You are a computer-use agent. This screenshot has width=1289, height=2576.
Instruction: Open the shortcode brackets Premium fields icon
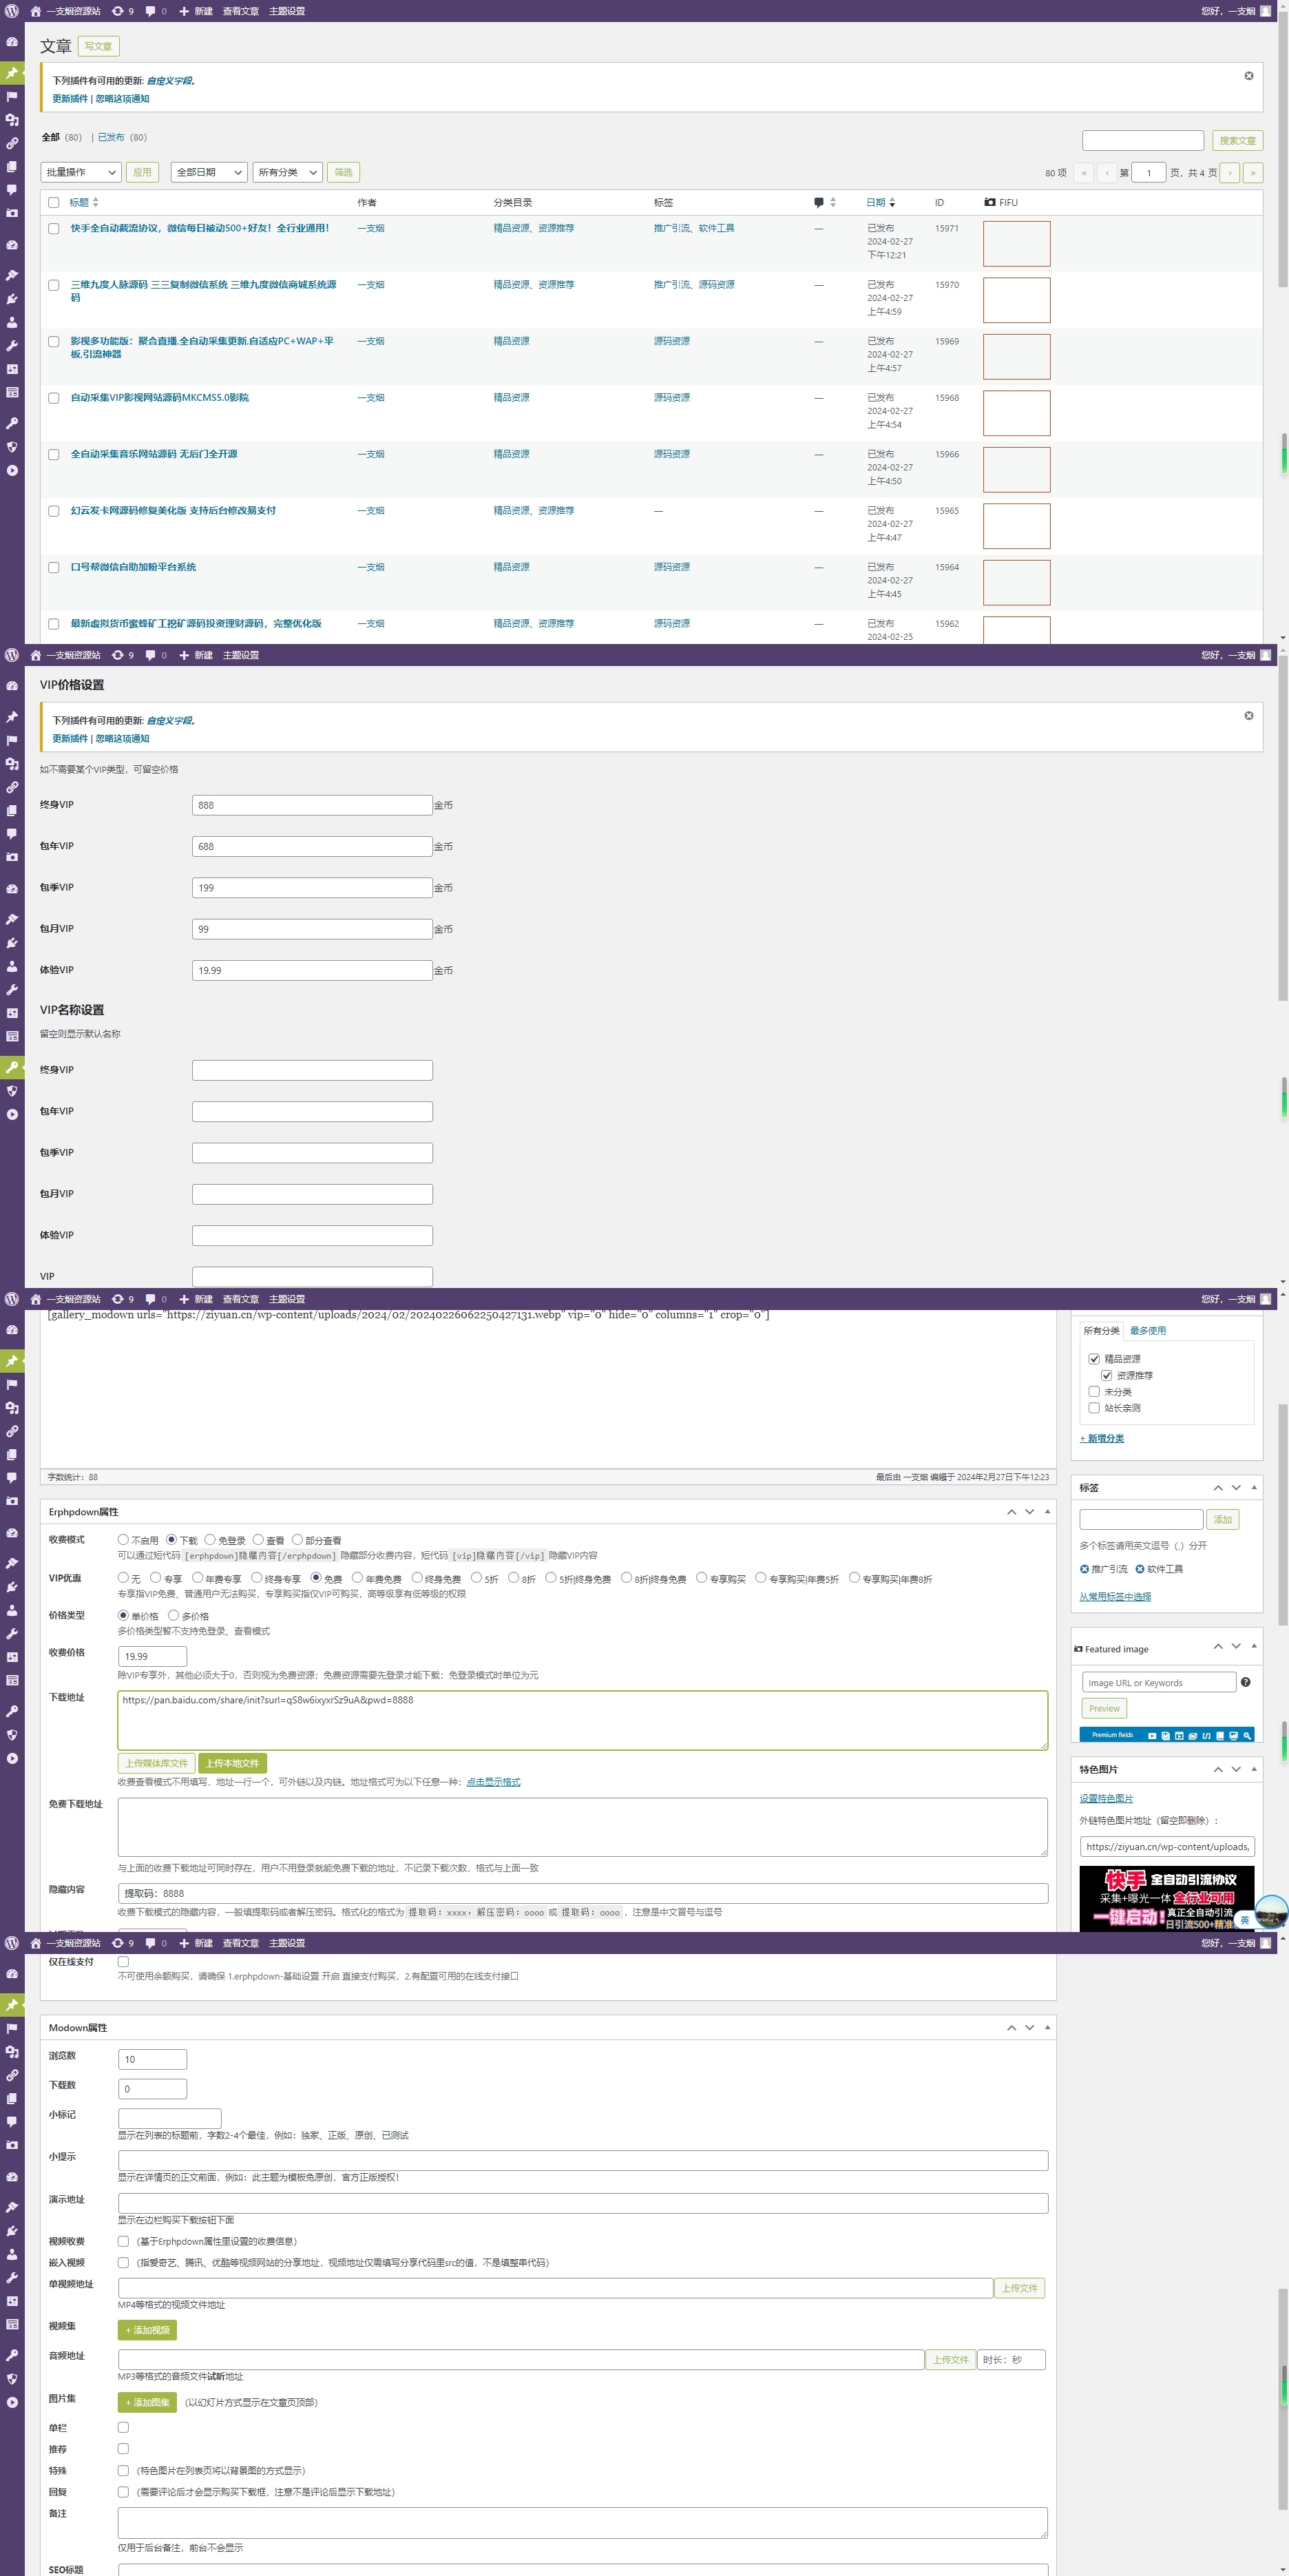click(x=1207, y=1736)
